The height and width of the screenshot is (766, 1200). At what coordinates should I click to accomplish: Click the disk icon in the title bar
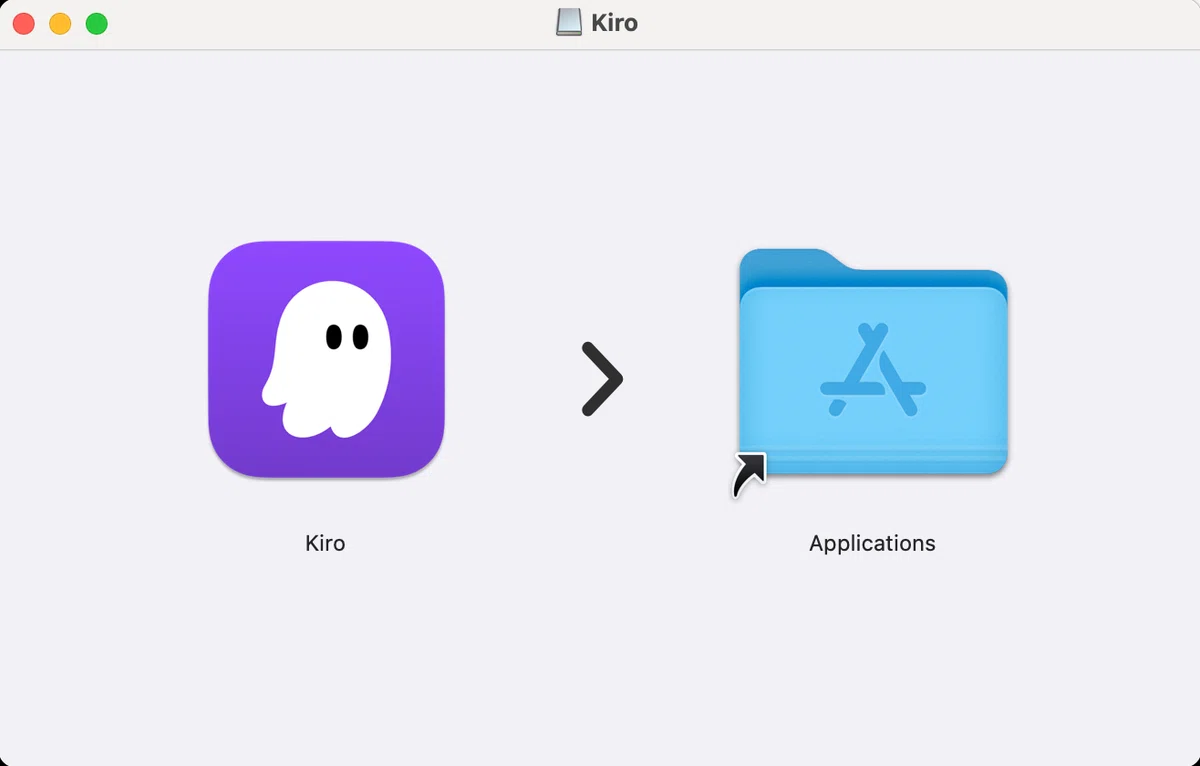569,23
